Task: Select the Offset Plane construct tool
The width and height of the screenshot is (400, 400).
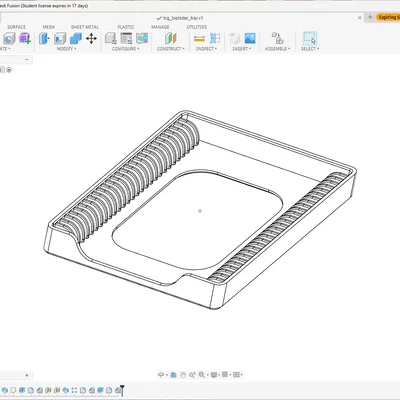Action: [x=170, y=39]
